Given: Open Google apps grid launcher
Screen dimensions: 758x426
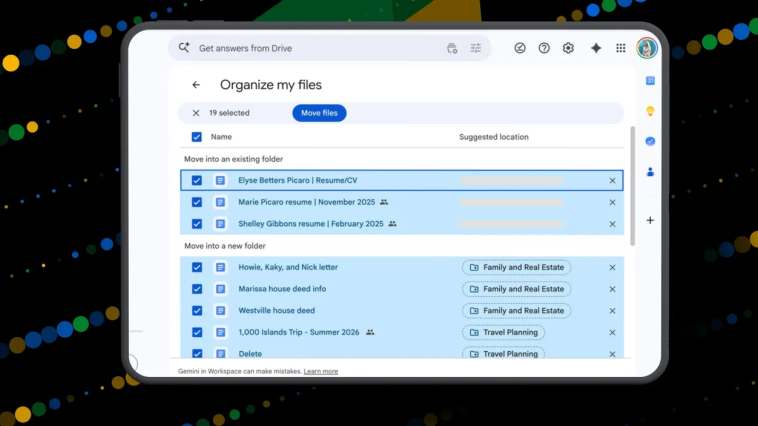Looking at the screenshot, I should (621, 48).
